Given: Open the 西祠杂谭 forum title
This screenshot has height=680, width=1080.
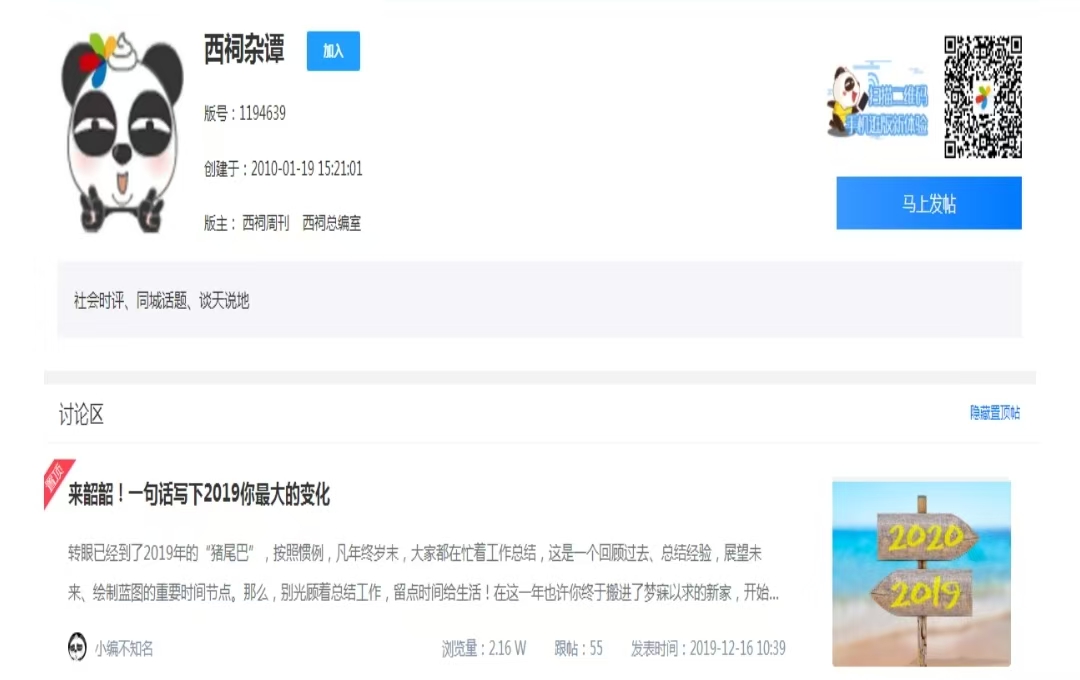Looking at the screenshot, I should [x=244, y=51].
